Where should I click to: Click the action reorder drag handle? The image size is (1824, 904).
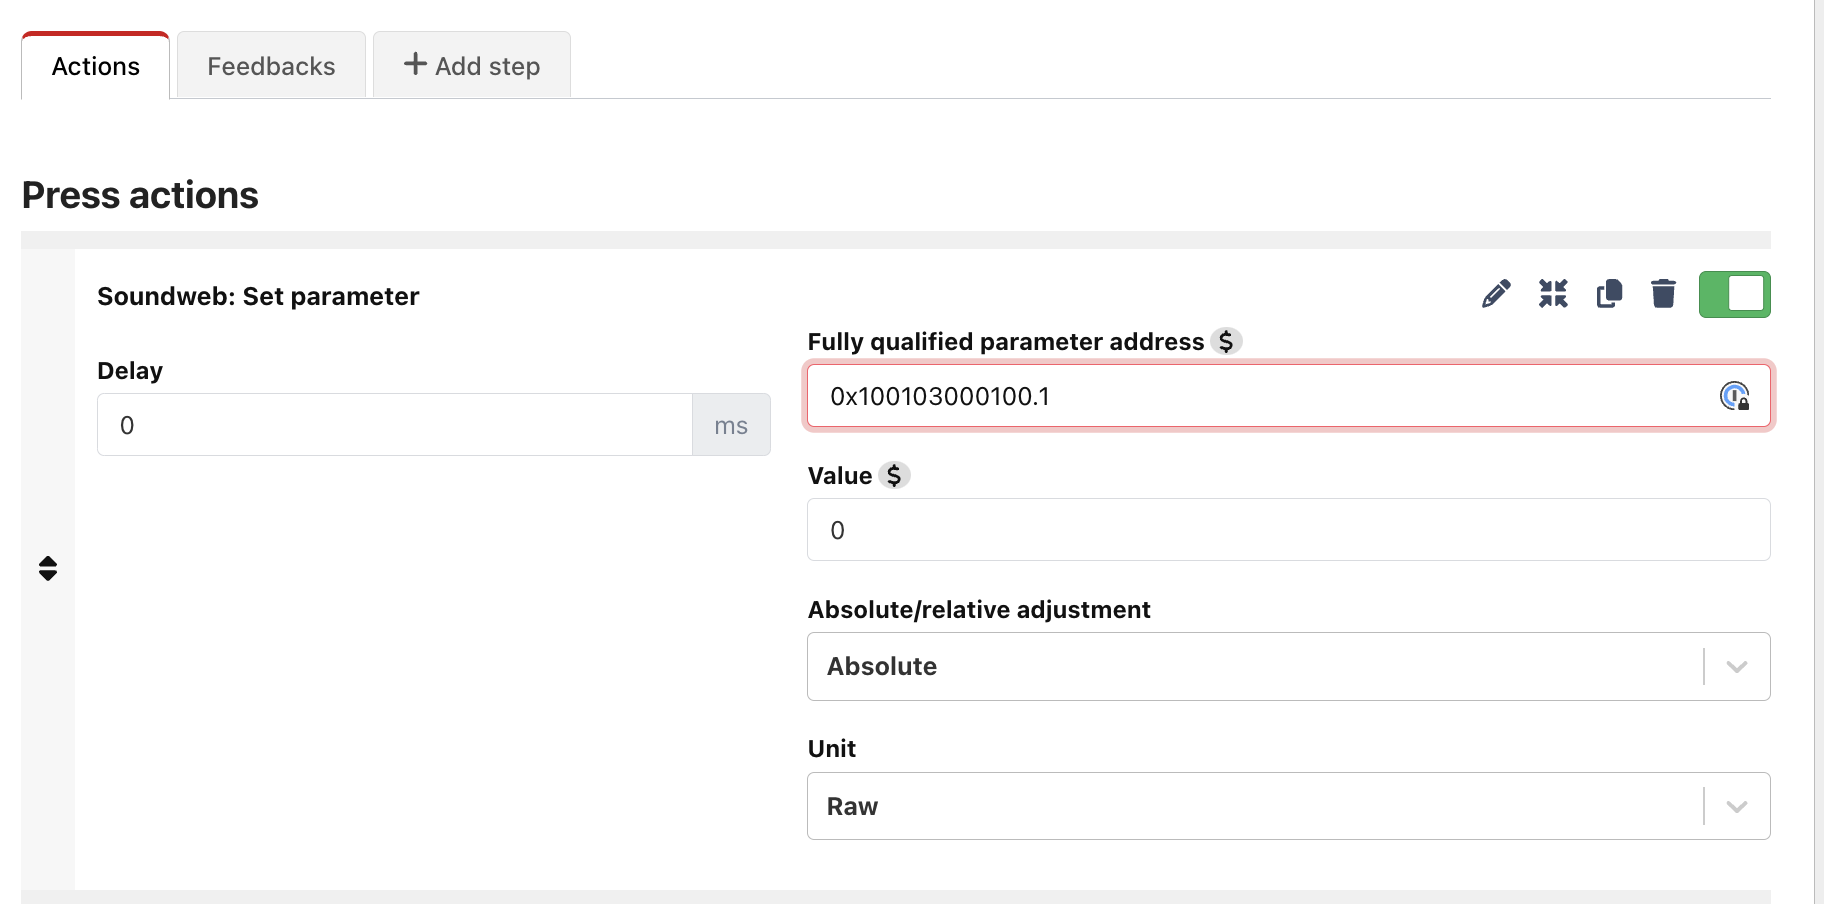pos(48,568)
